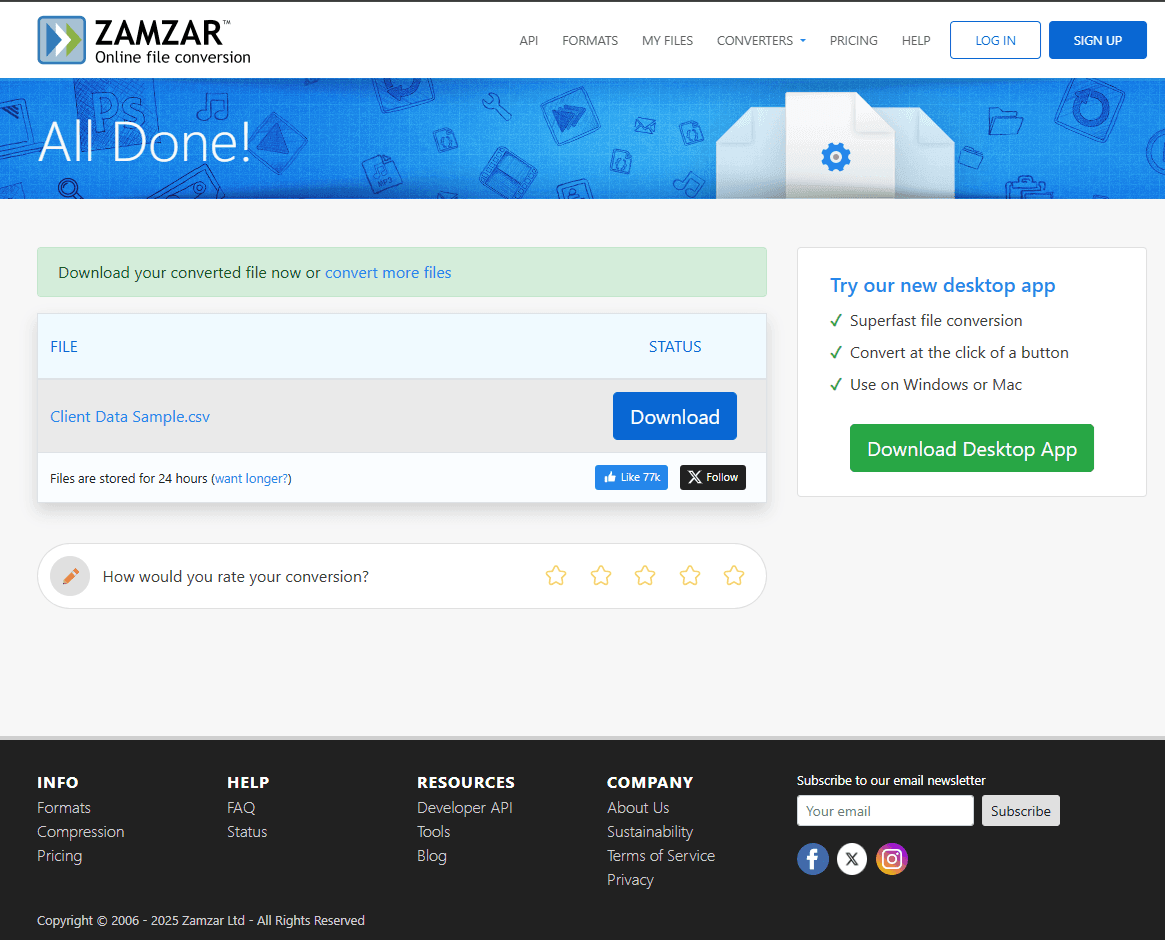
Task: Focus the Your email input field
Action: [x=885, y=811]
